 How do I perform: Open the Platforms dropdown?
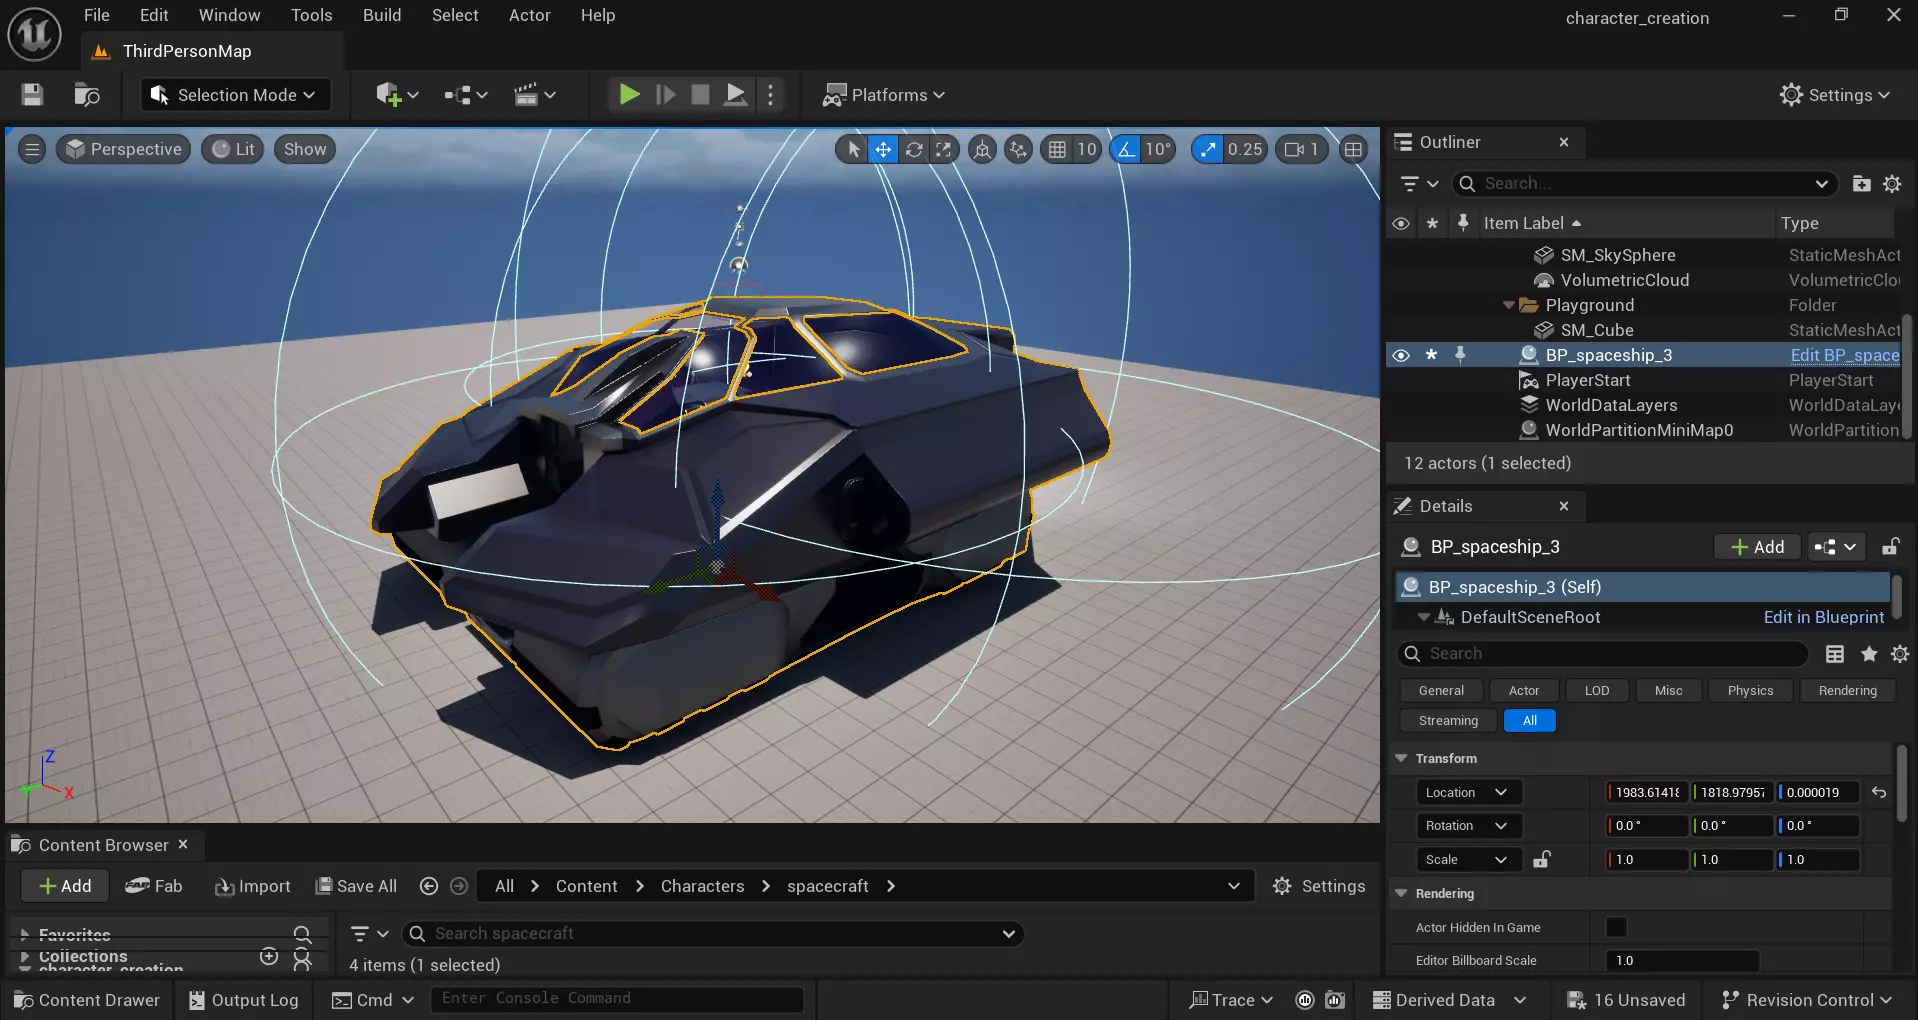[883, 95]
